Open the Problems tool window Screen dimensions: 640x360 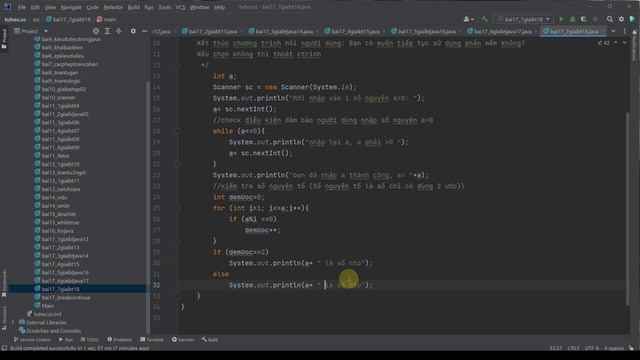pos(119,340)
